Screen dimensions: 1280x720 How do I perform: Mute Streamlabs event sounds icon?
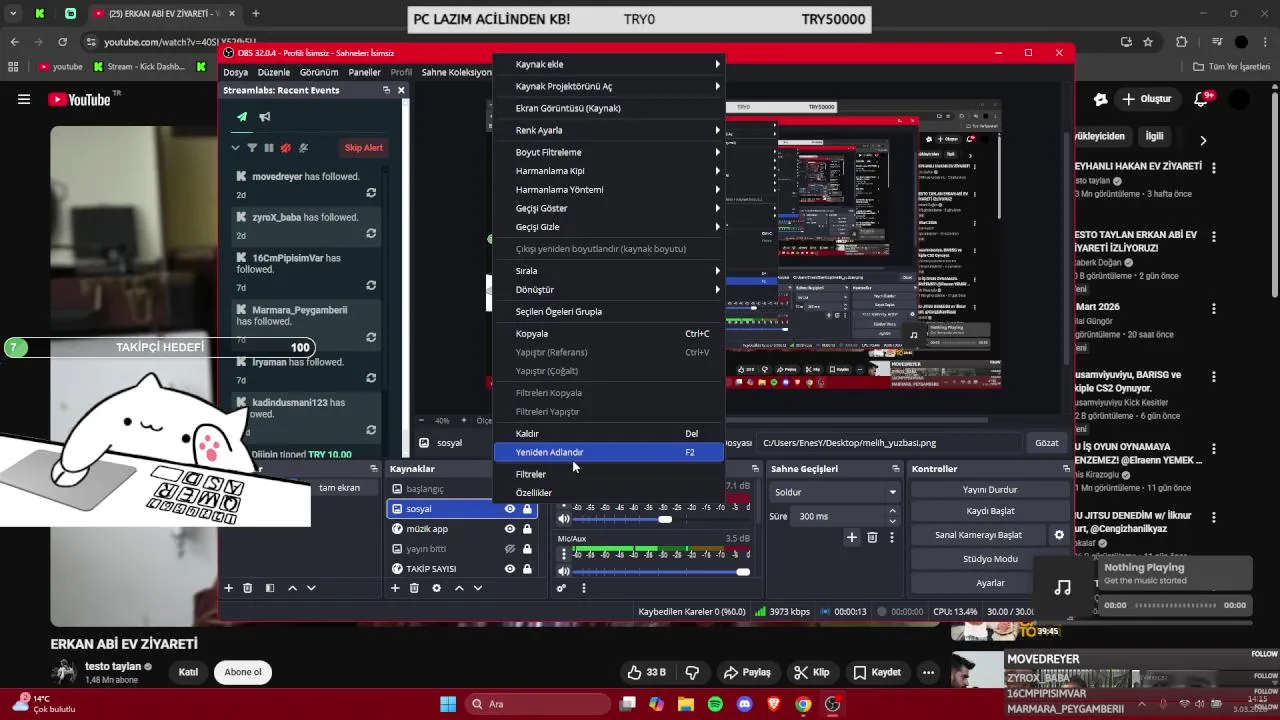pos(286,148)
